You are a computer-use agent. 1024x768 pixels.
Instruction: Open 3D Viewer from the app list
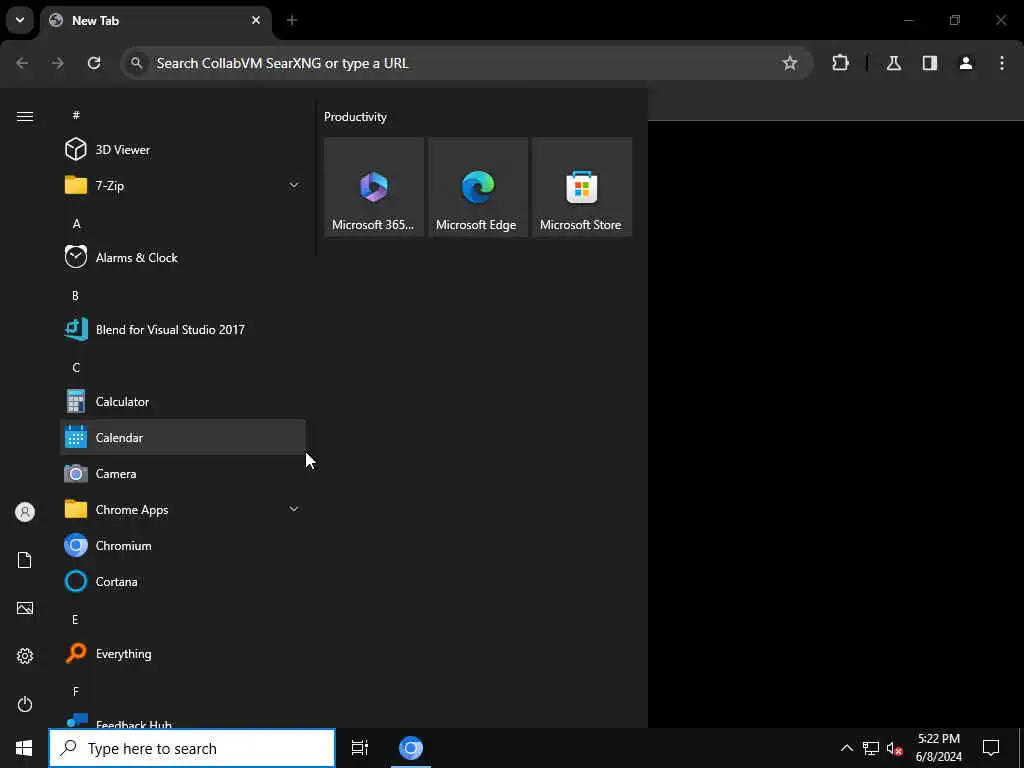[x=183, y=150]
